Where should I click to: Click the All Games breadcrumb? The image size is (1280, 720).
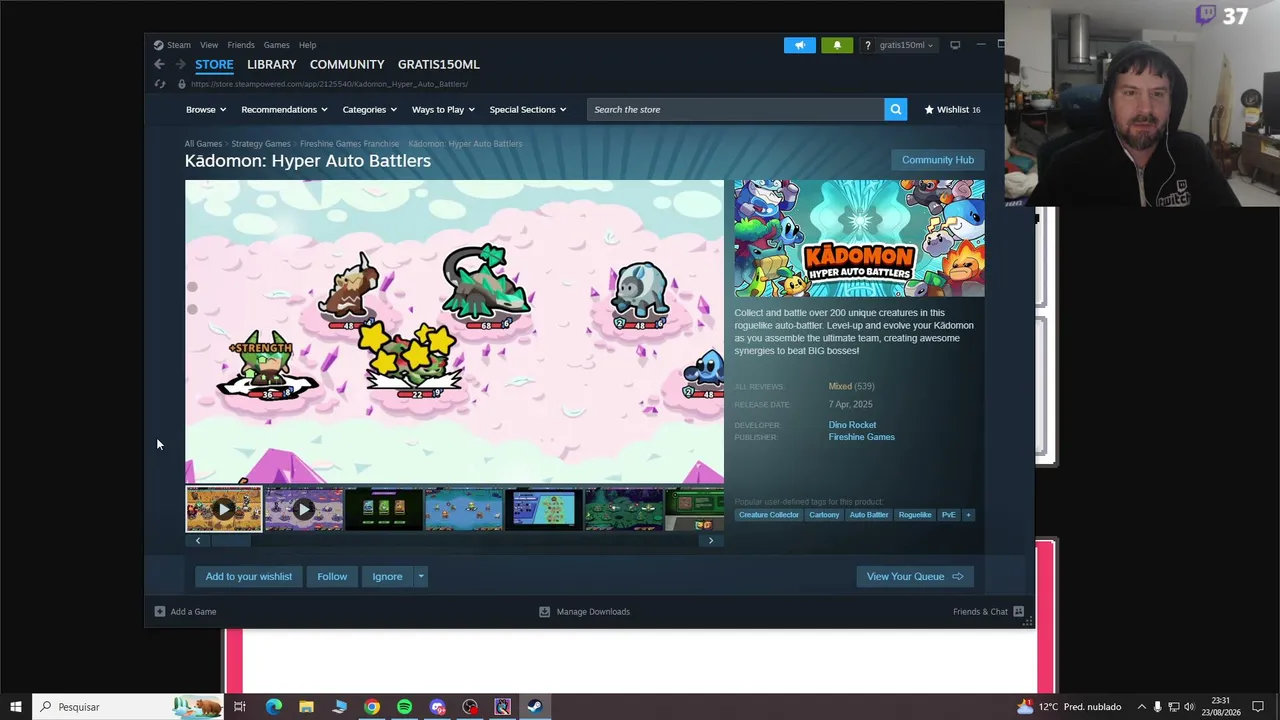click(203, 144)
